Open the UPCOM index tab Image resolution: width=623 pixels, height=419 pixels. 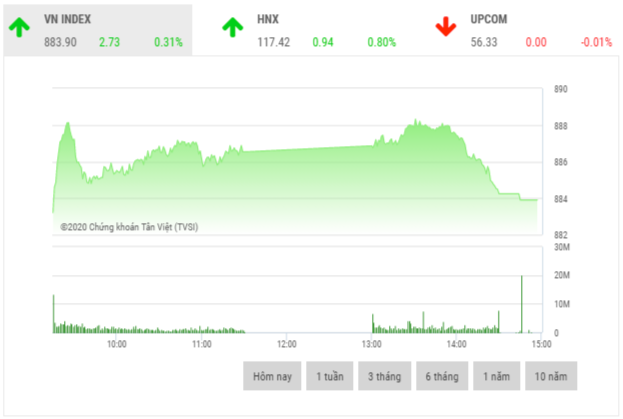[x=524, y=30]
